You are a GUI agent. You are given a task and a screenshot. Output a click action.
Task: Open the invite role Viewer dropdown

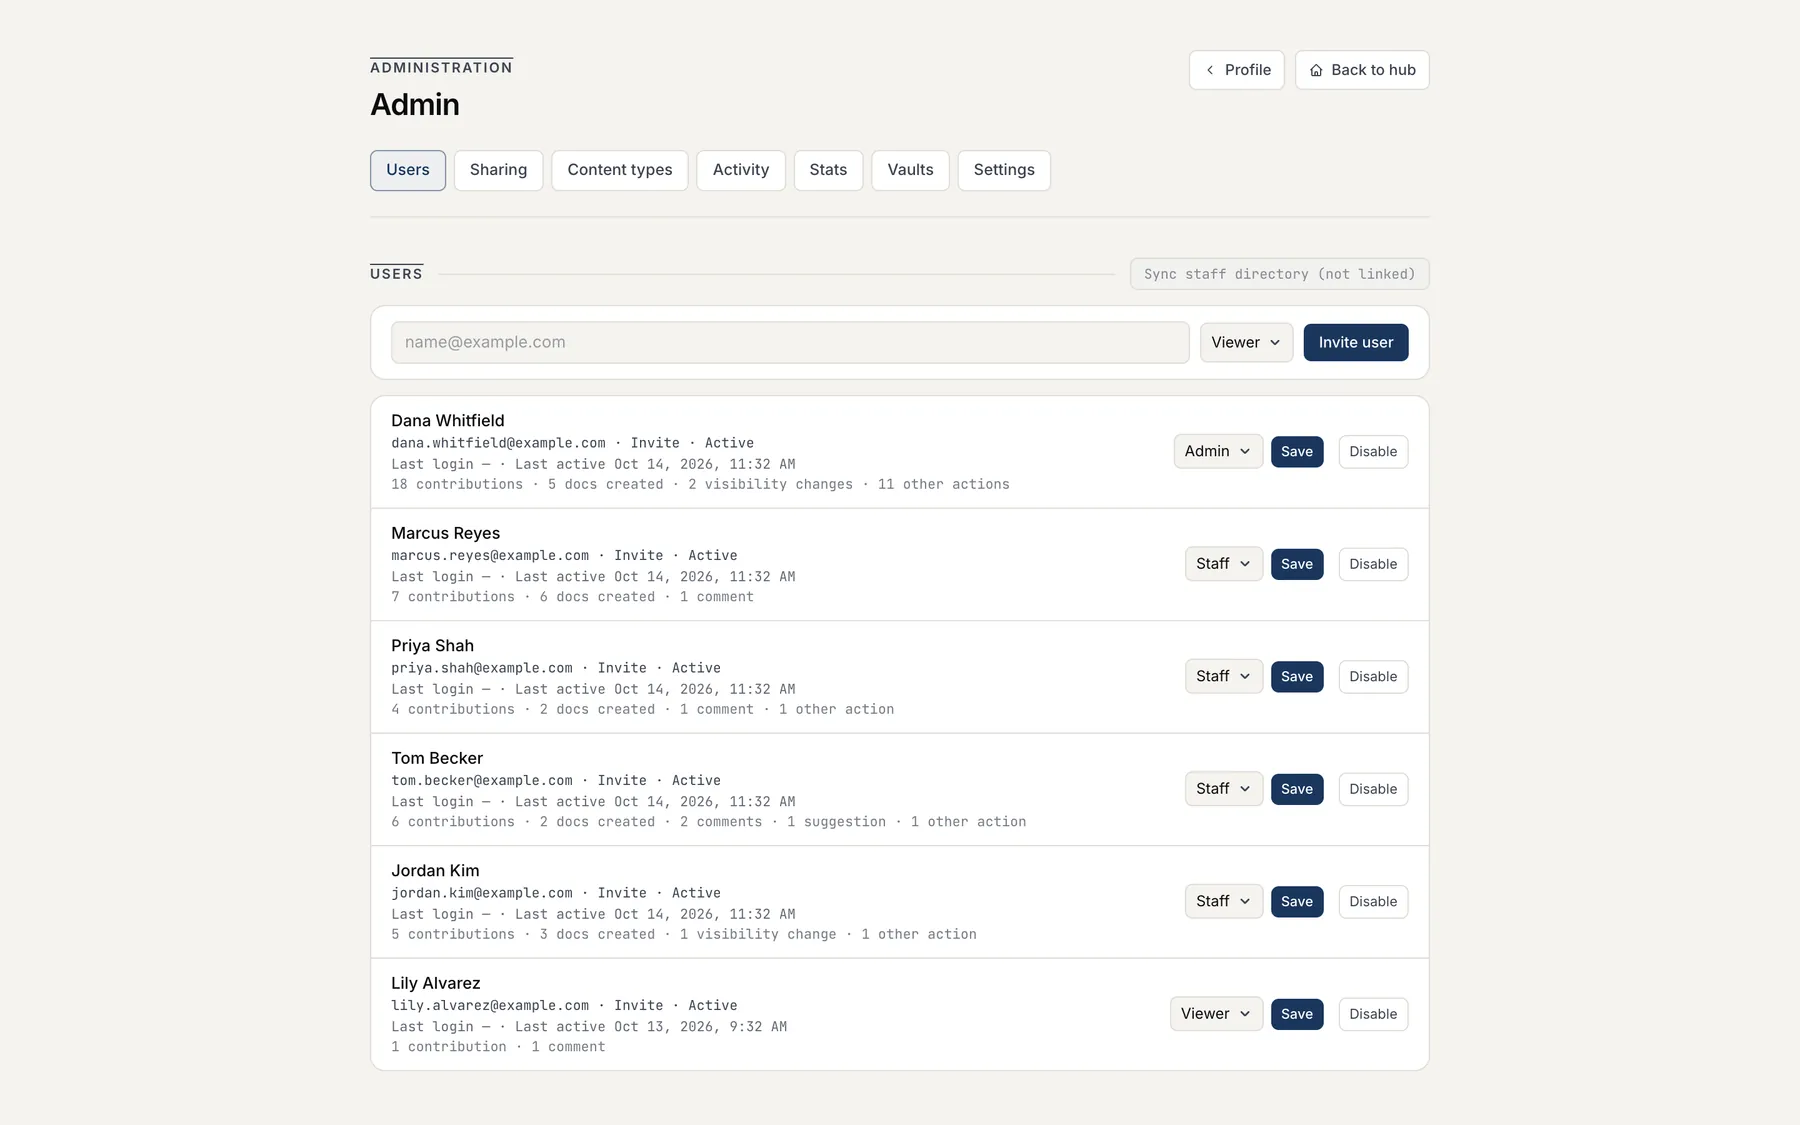click(x=1246, y=342)
